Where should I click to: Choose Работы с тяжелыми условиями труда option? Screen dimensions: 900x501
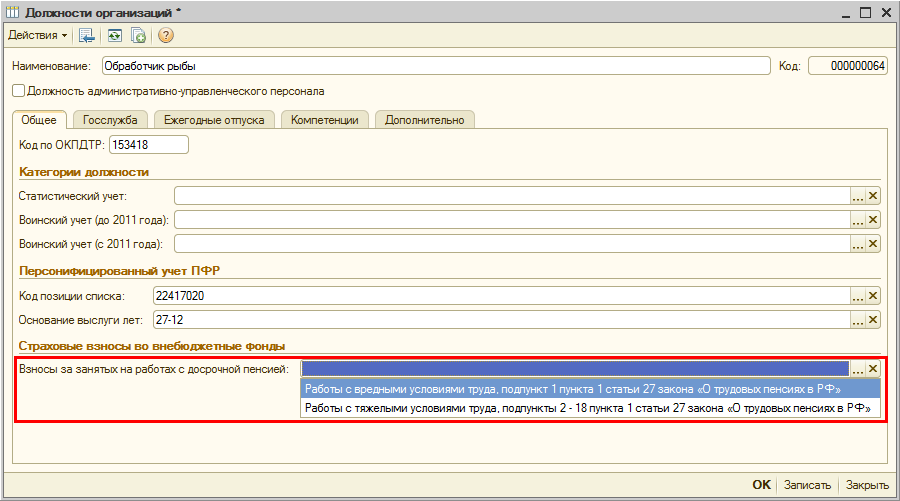click(590, 408)
